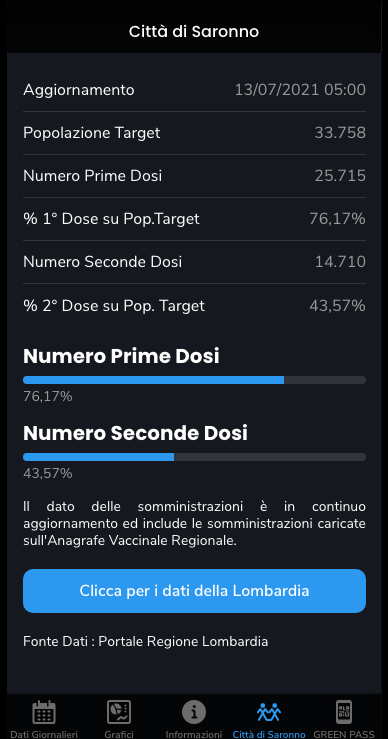Switch to the Grafici tab label
This screenshot has height=739, width=388.
point(119,734)
